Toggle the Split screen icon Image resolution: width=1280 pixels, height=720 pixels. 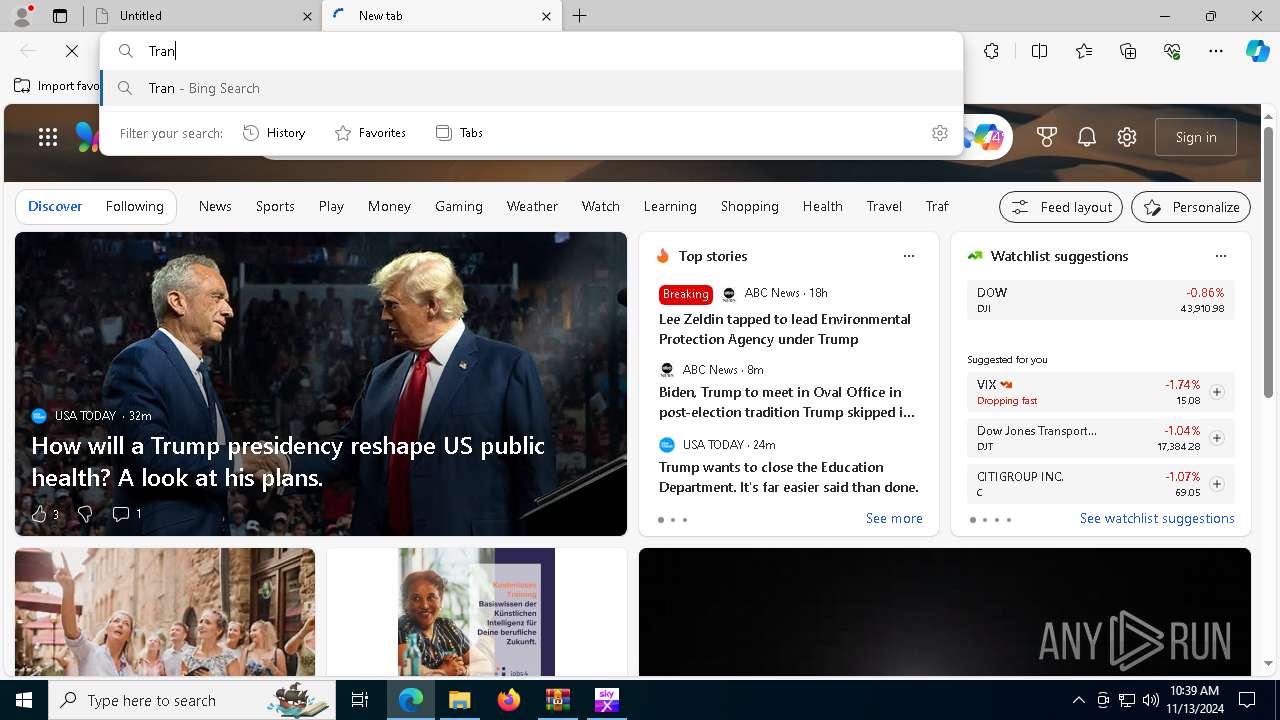[x=1039, y=51]
